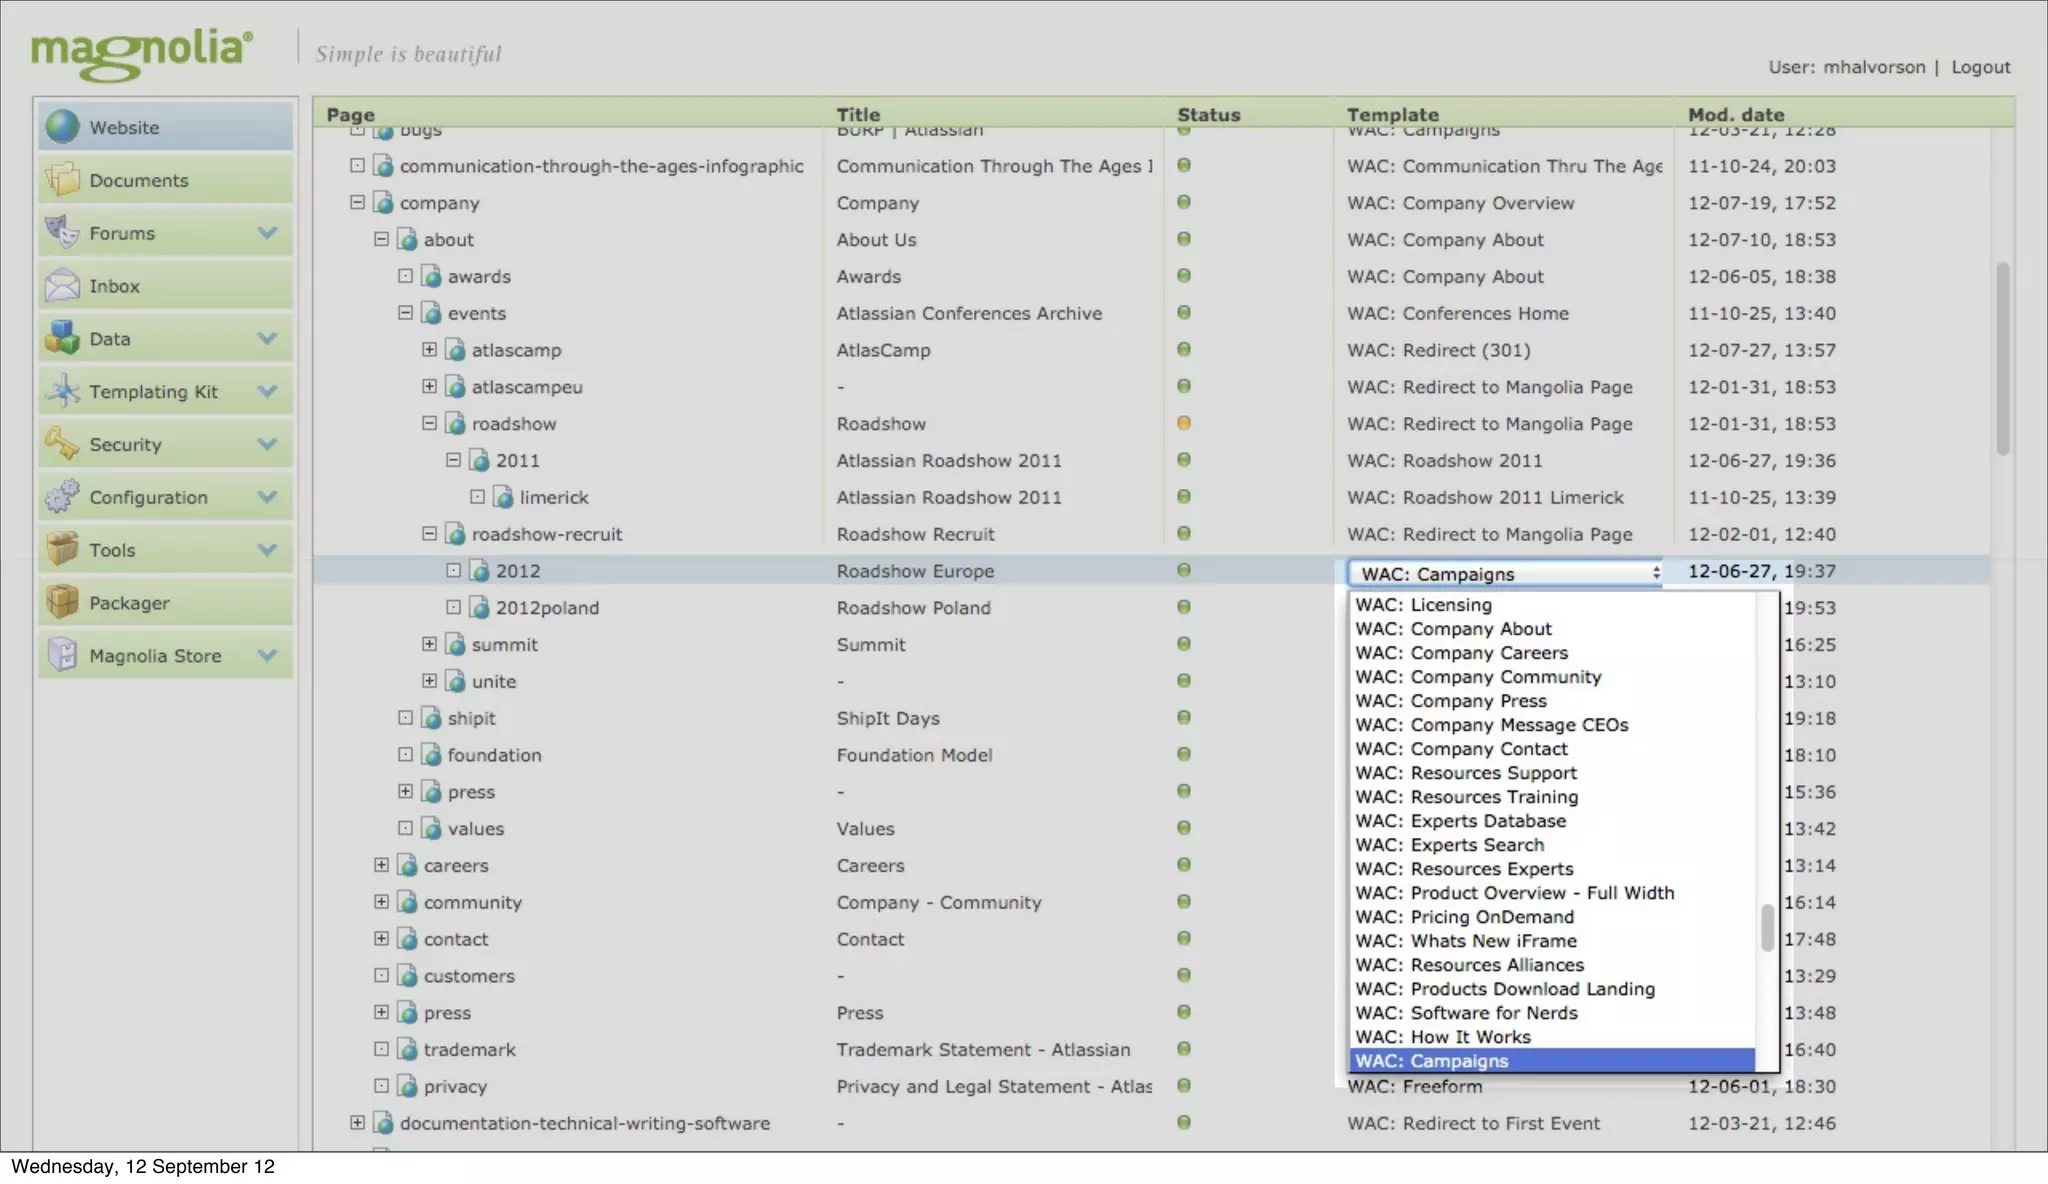The image size is (2048, 1184).
Task: Open the Magnolia Store sidebar button
Action: tap(155, 656)
